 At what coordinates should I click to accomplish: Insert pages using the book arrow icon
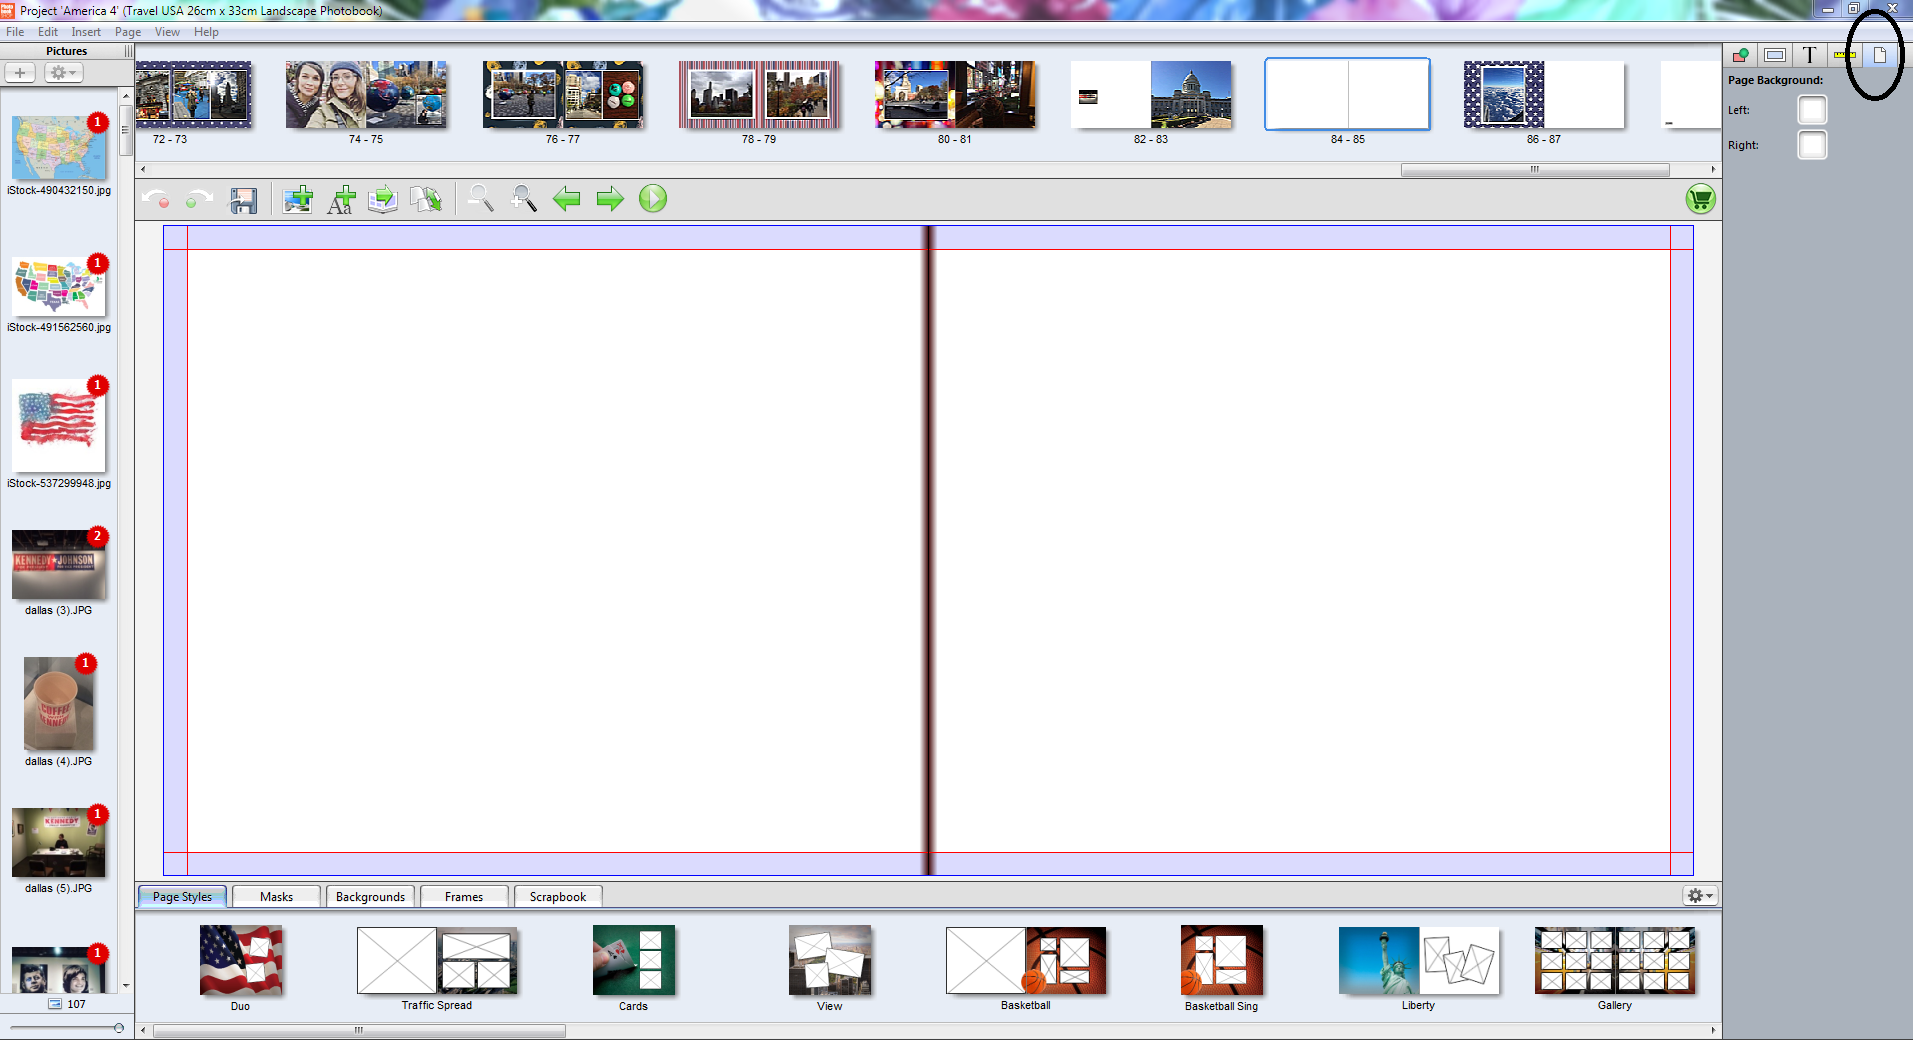[x=383, y=199]
